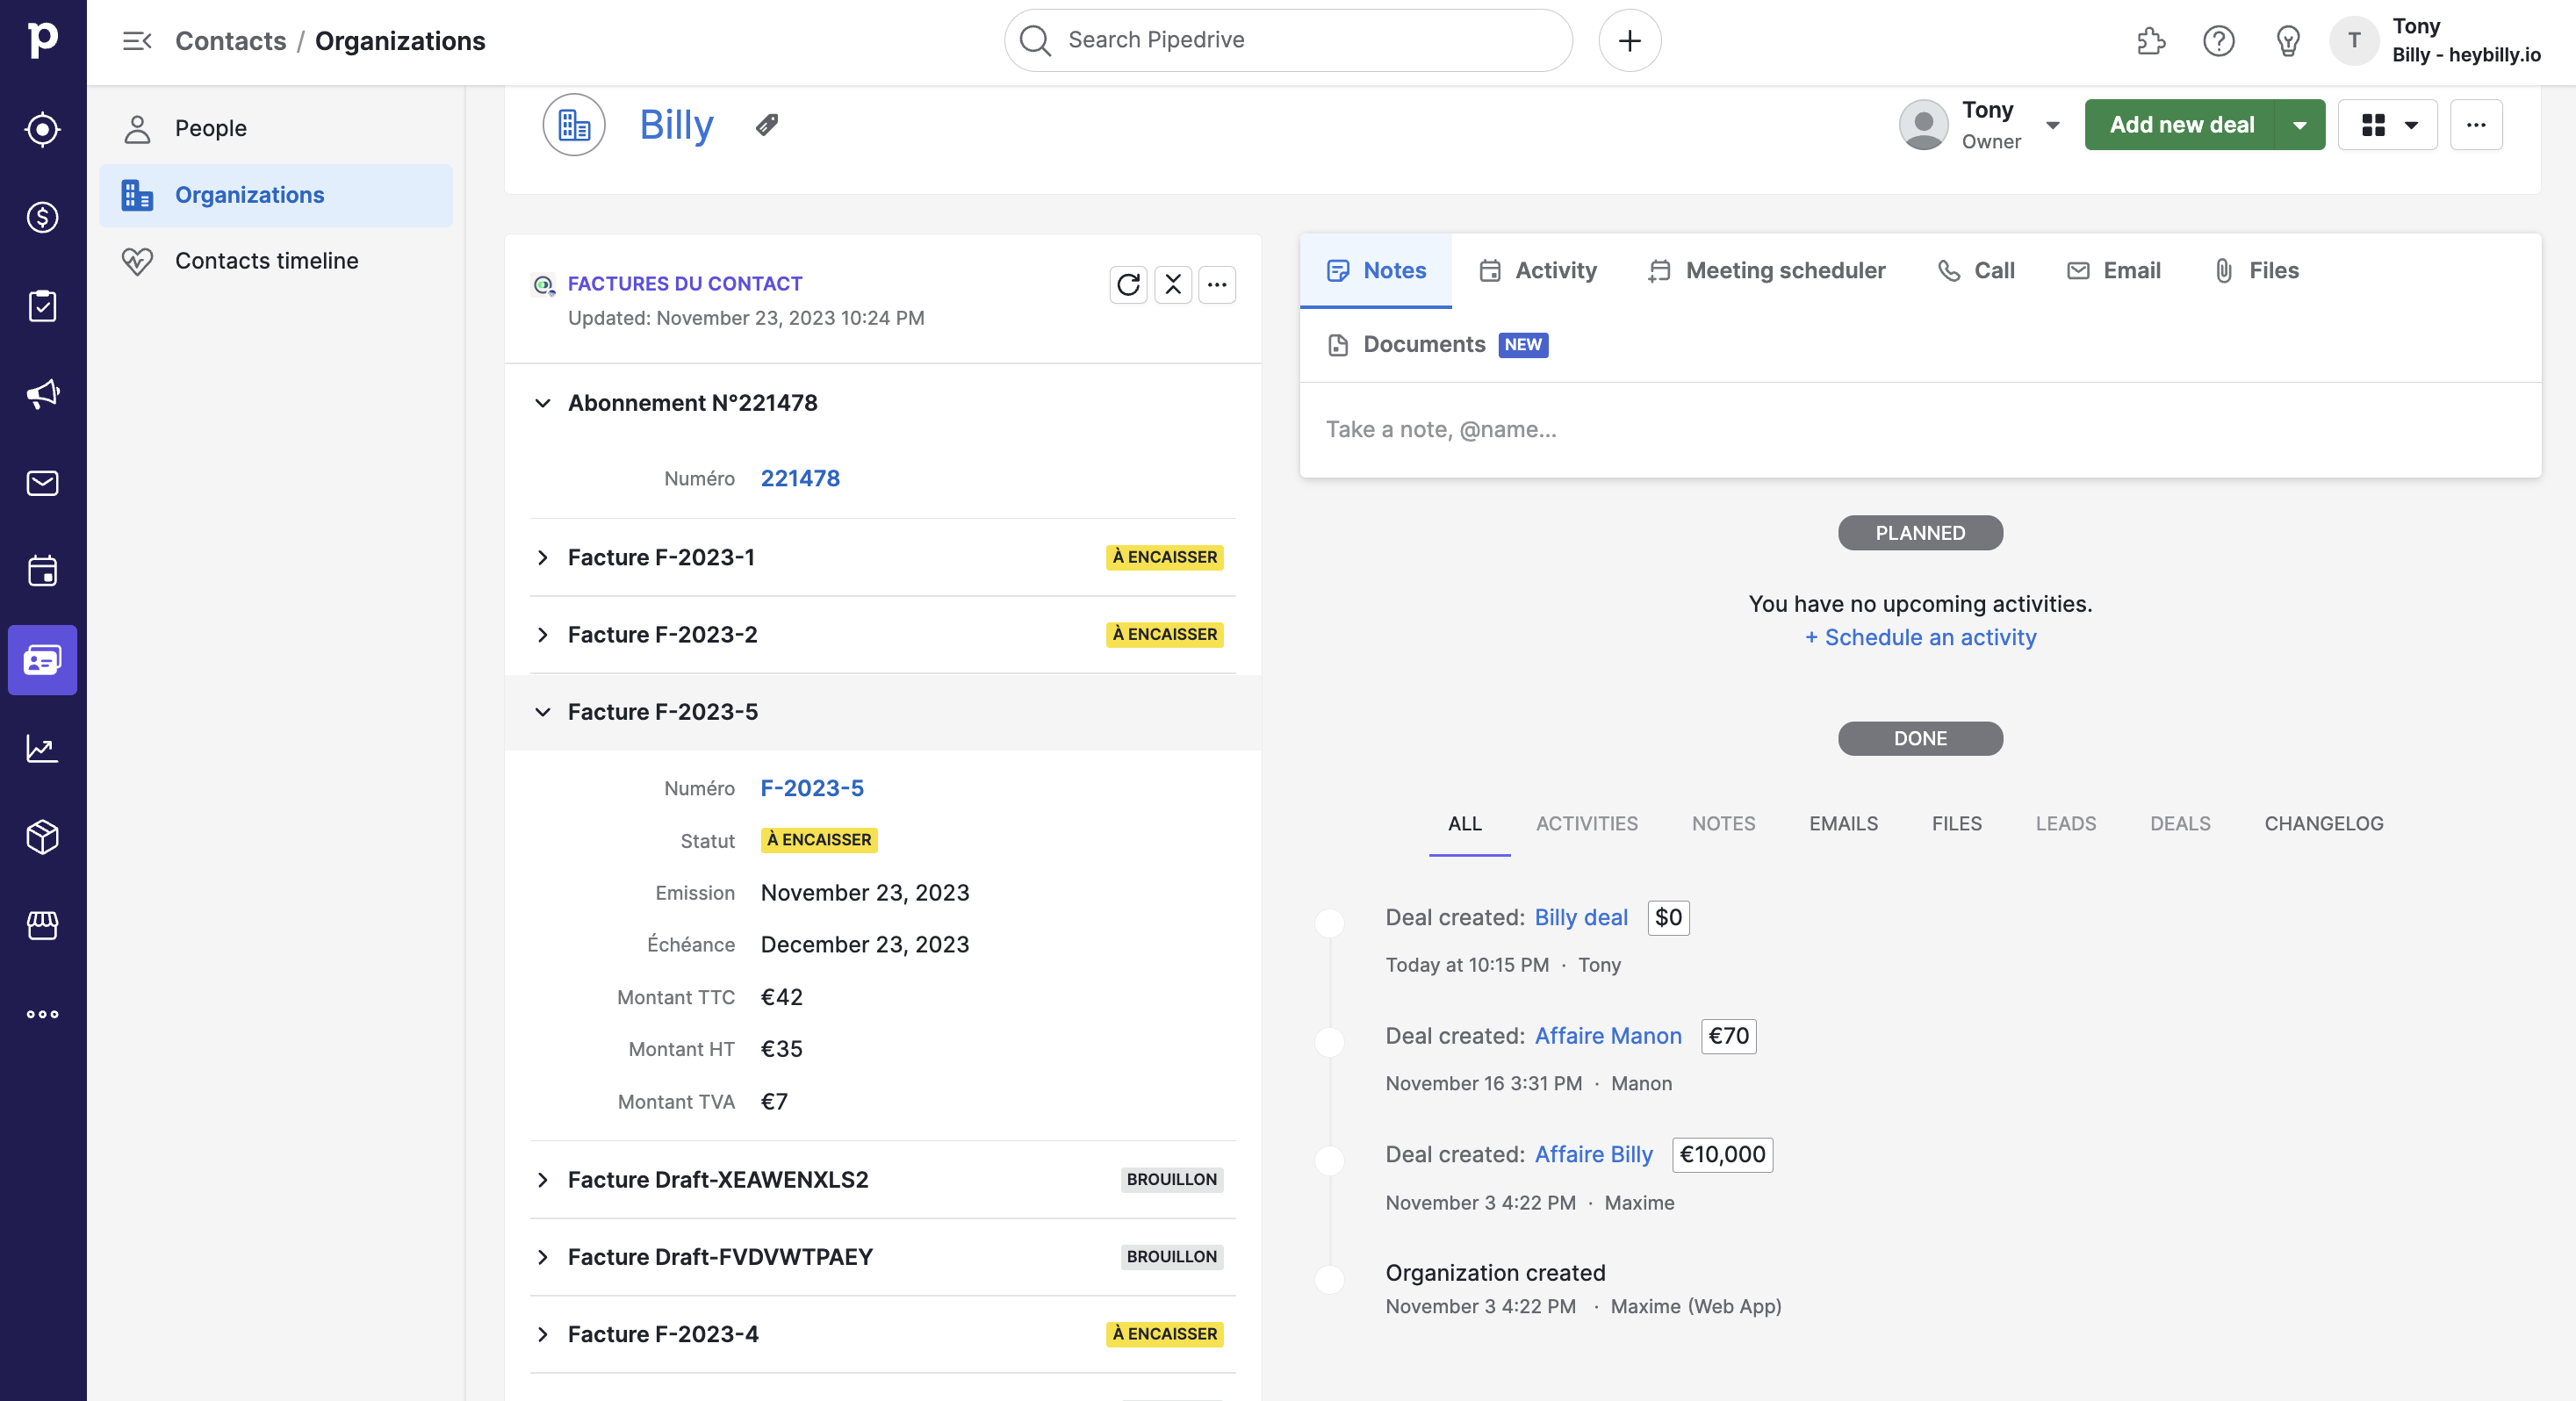
Task: Open the Affaire Billy deal link
Action: pyautogui.click(x=1594, y=1155)
